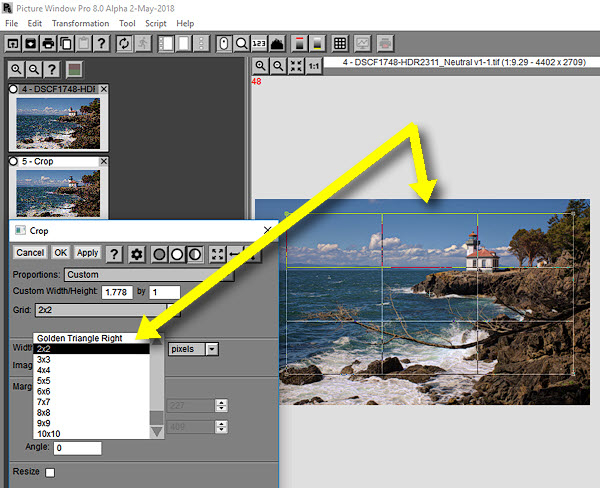Image resolution: width=600 pixels, height=488 pixels.
Task: Select the grid icon in main toolbar
Action: click(x=340, y=43)
